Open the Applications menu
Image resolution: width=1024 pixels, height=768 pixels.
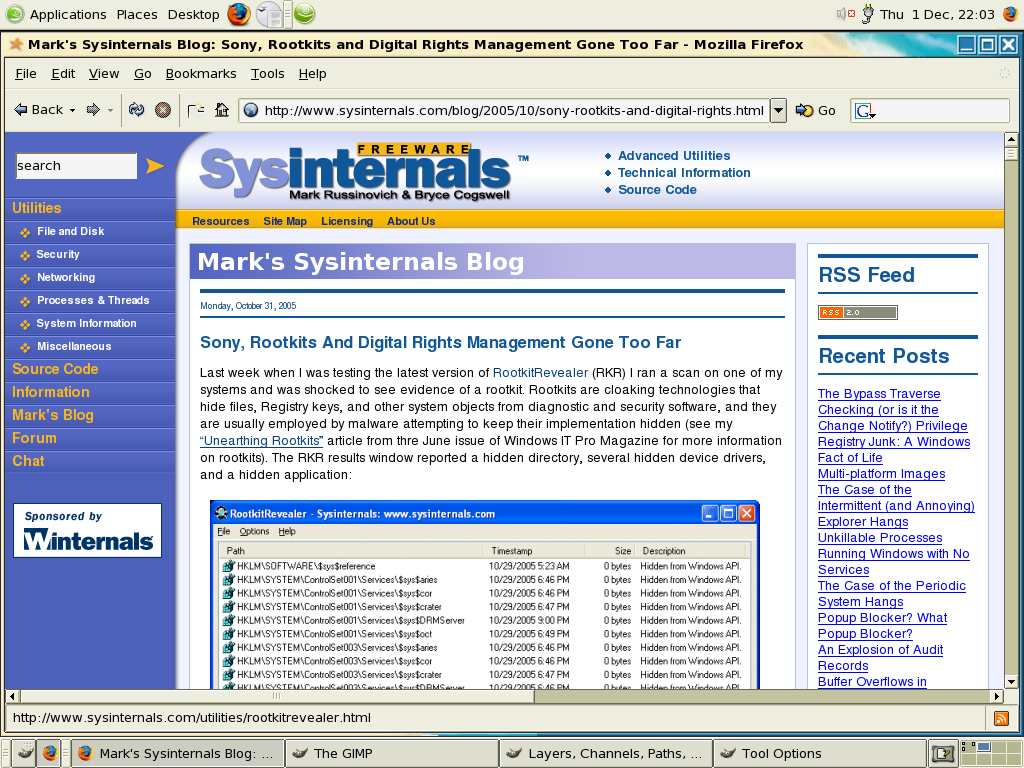pyautogui.click(x=68, y=14)
